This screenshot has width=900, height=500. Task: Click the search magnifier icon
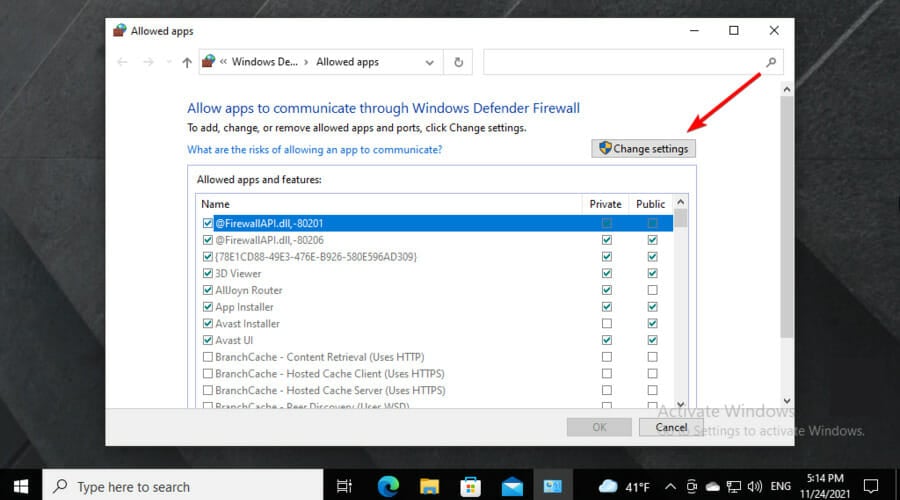point(771,62)
